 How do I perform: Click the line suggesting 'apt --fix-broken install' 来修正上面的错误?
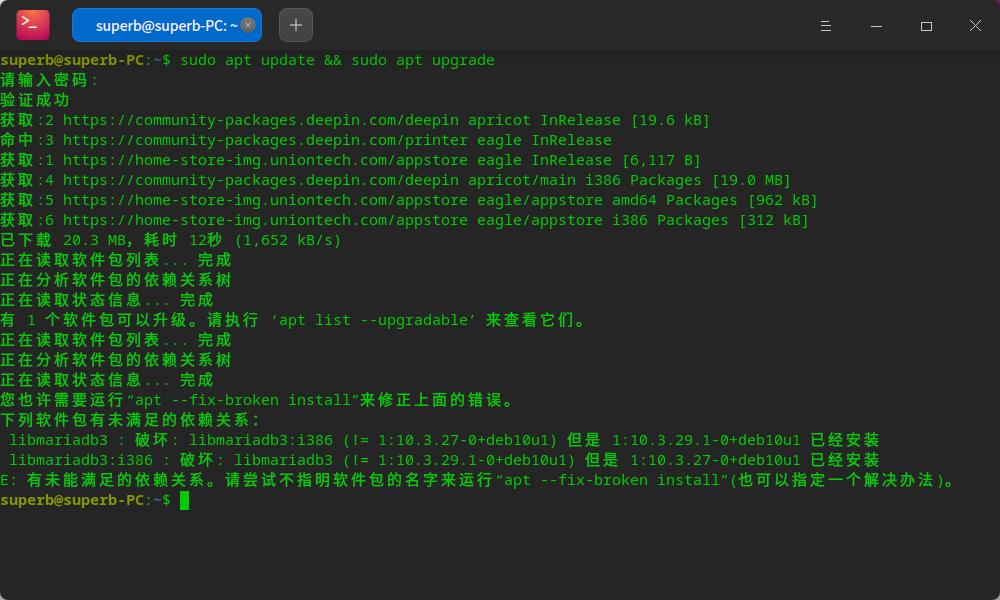pos(257,400)
